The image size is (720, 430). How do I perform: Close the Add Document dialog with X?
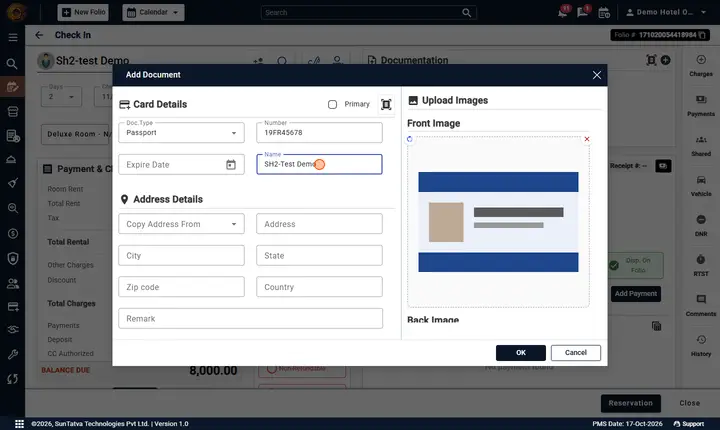coord(596,75)
